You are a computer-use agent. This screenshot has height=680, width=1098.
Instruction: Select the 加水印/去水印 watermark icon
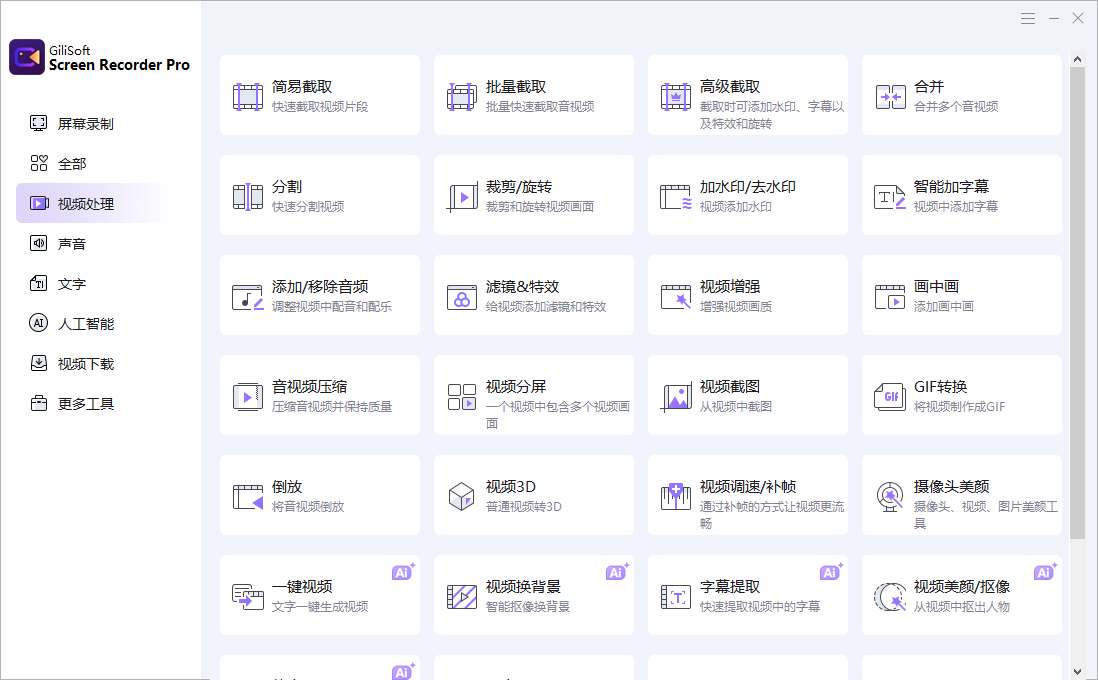[x=676, y=197]
